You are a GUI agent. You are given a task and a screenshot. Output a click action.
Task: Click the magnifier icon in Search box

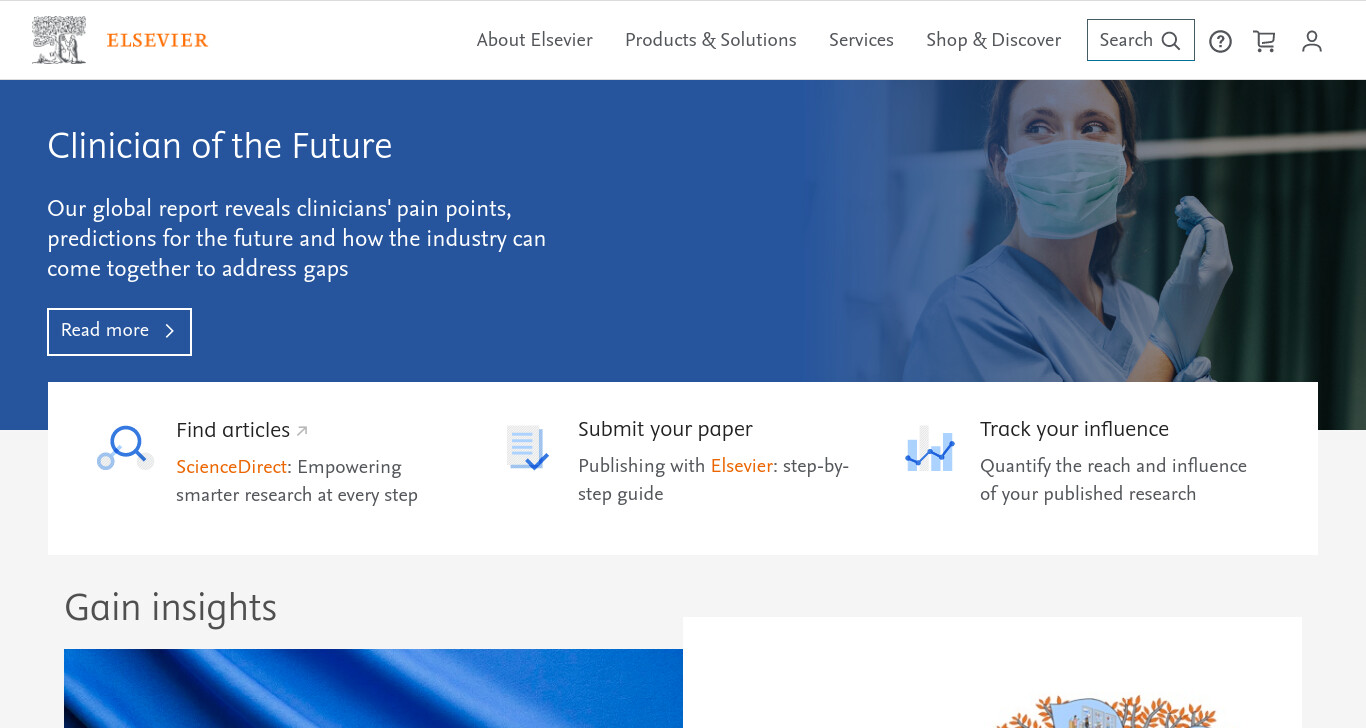[x=1171, y=41]
